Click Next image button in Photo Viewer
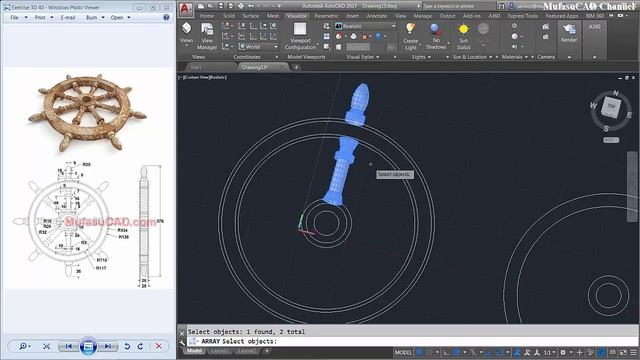This screenshot has width=640, height=360. (x=108, y=346)
